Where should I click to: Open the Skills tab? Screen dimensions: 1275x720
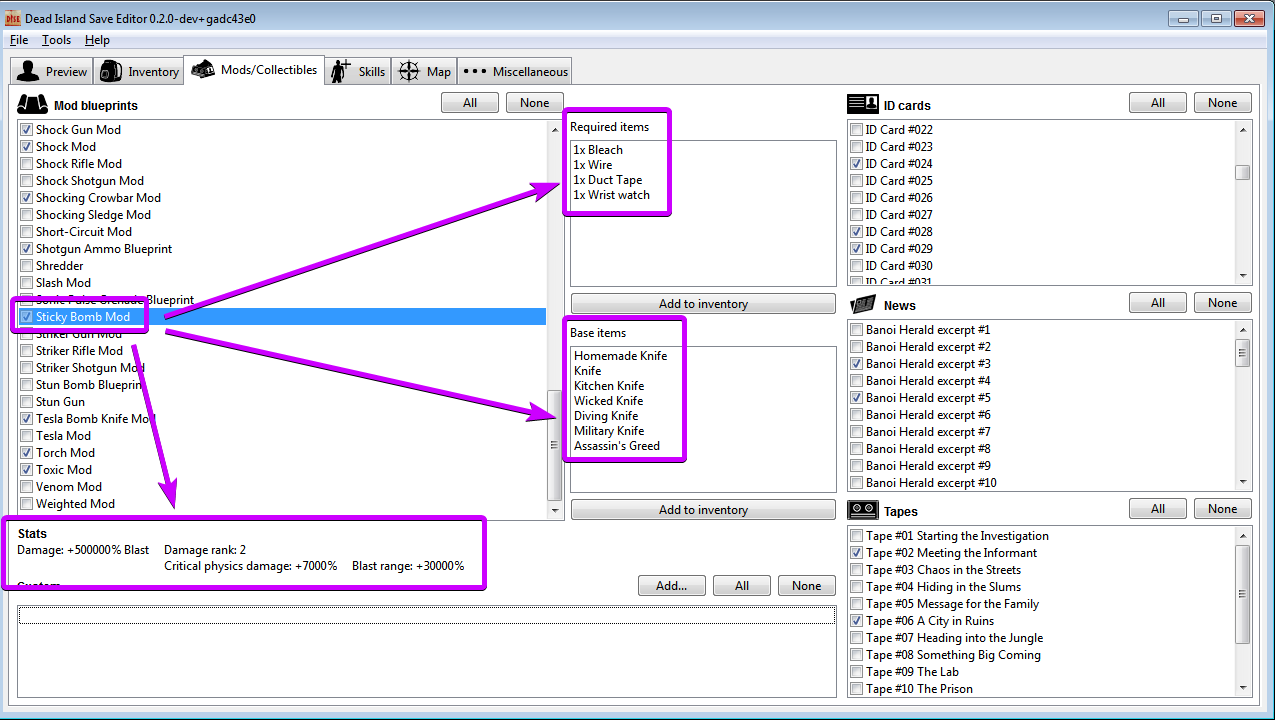(x=358, y=71)
